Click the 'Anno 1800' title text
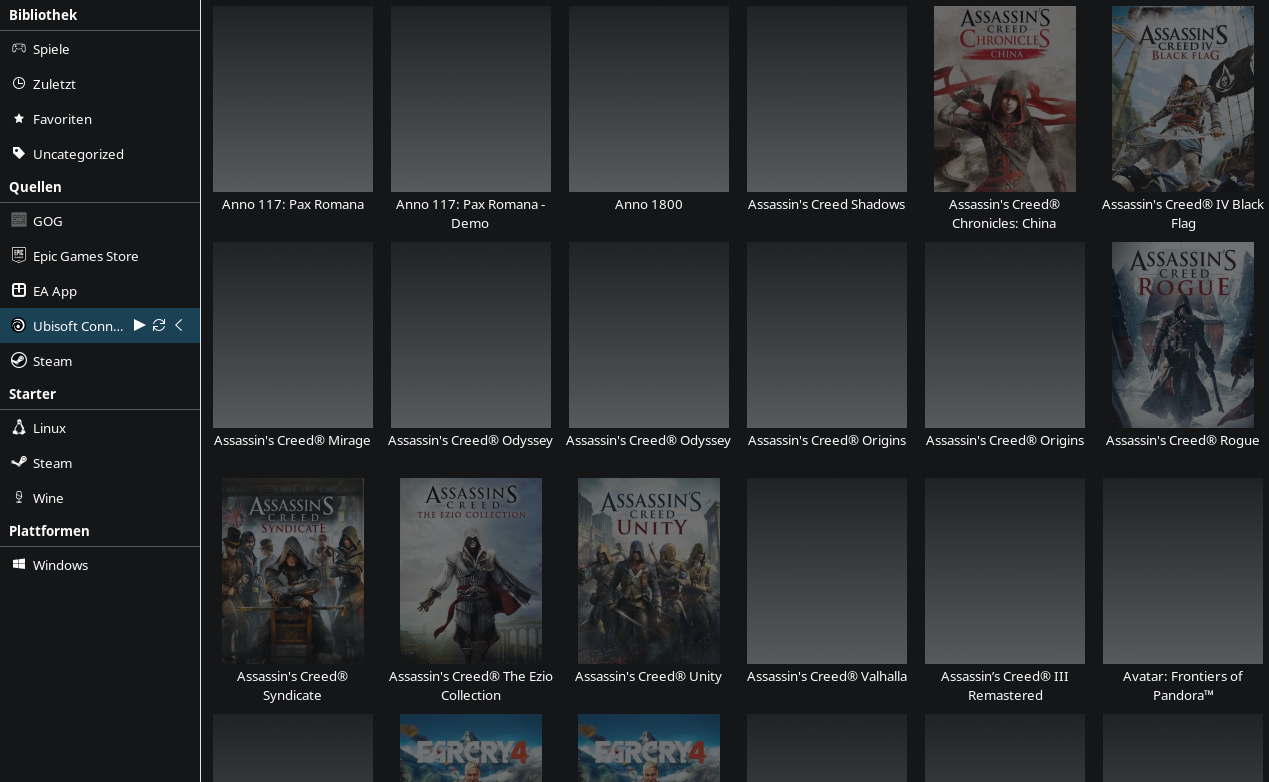The height and width of the screenshot is (782, 1269). [x=649, y=204]
